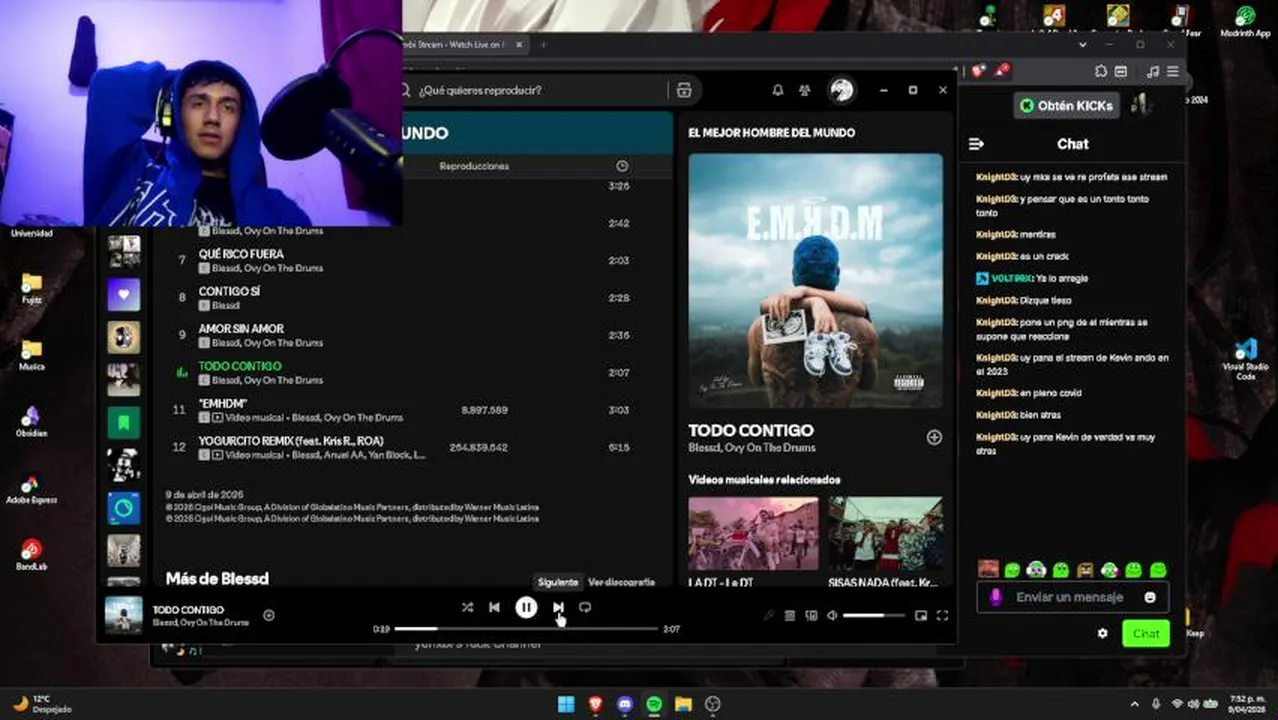The image size is (1278, 720).
Task: Open the Más de Blessd section heading
Action: tap(217, 578)
